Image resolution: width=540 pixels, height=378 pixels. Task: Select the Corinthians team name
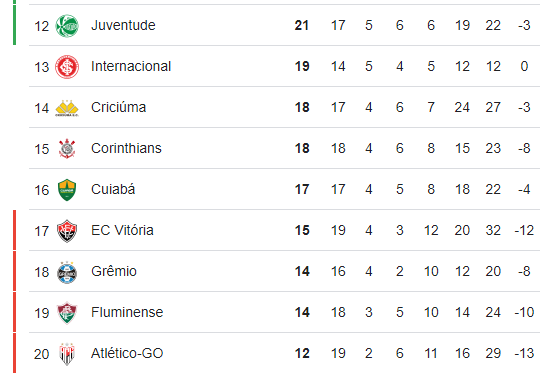coord(126,148)
